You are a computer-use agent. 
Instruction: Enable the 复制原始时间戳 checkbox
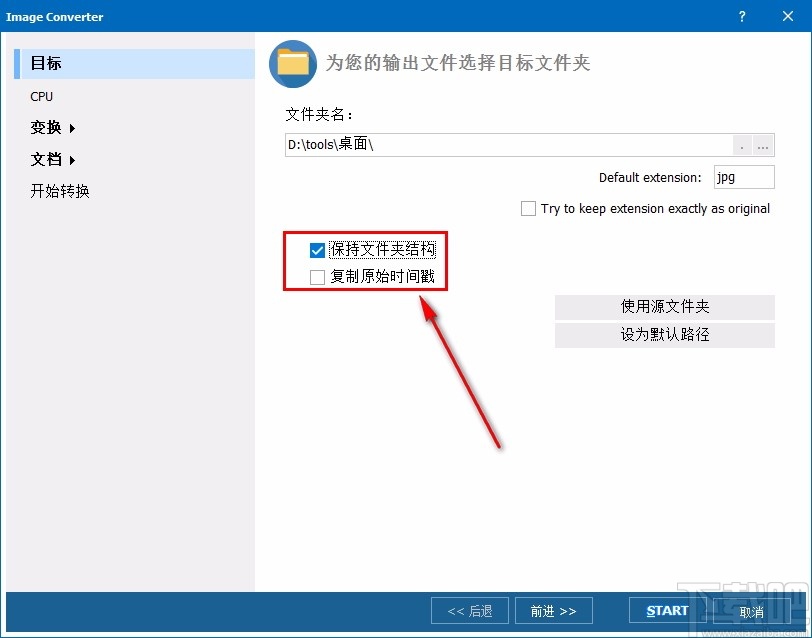click(317, 277)
